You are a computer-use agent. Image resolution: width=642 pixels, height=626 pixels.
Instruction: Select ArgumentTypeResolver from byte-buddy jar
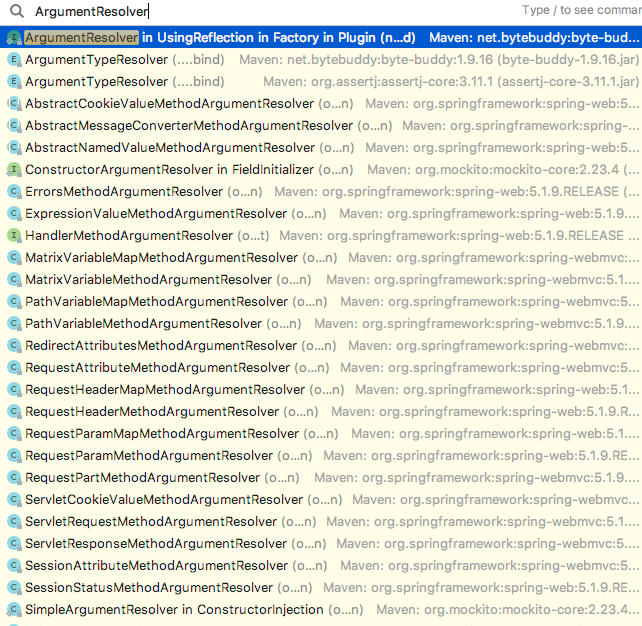pyautogui.click(x=321, y=60)
